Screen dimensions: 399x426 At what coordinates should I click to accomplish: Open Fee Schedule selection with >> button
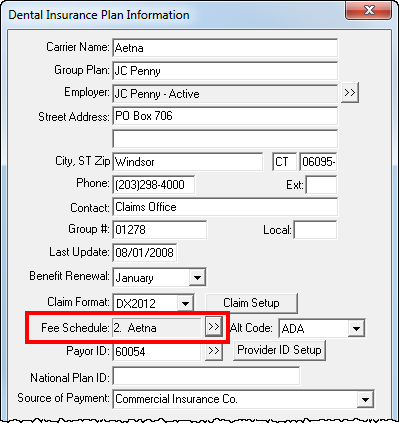click(214, 327)
